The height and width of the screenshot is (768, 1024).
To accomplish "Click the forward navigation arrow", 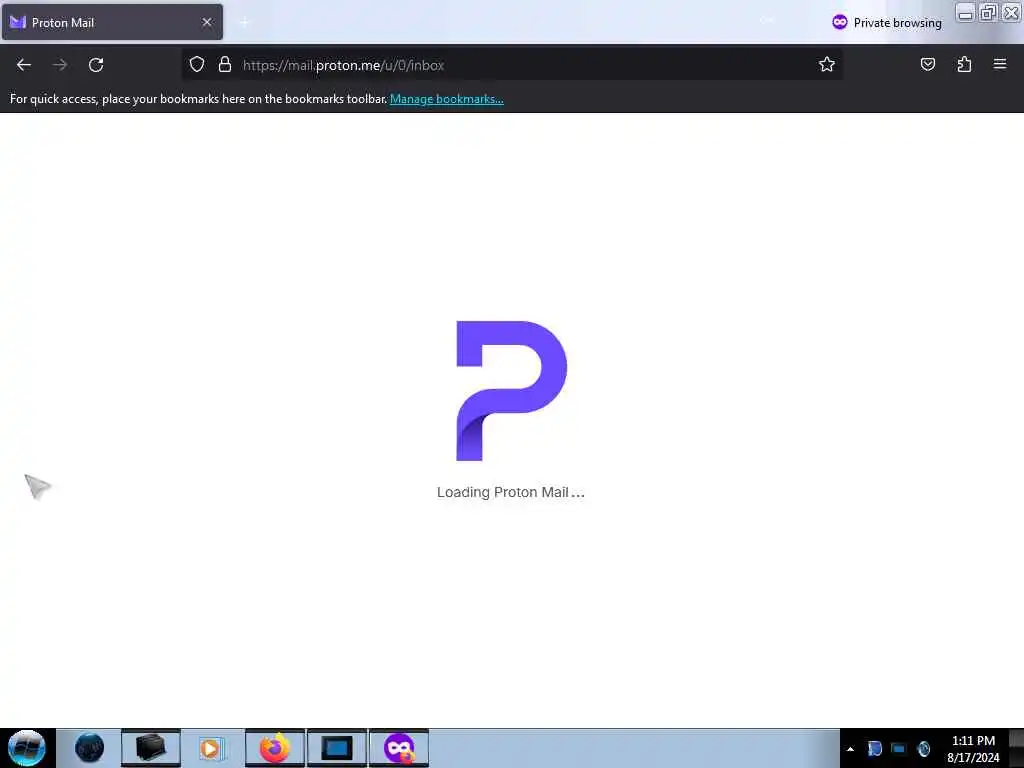I will pos(60,65).
